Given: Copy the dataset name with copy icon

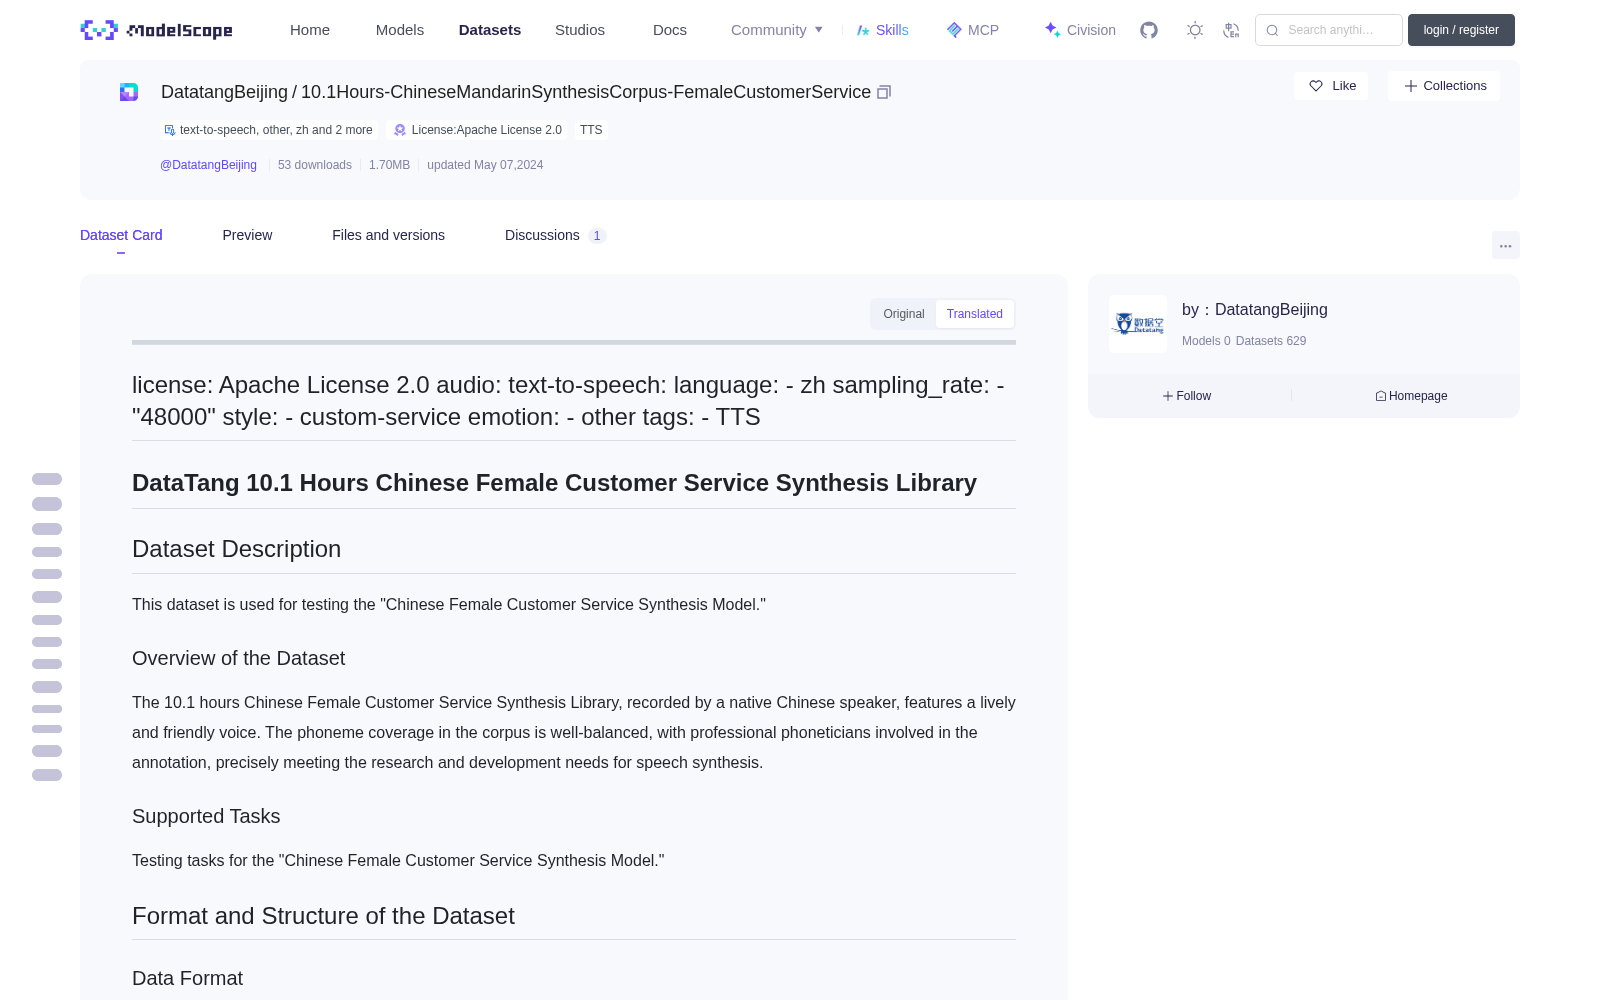Looking at the screenshot, I should click(884, 92).
